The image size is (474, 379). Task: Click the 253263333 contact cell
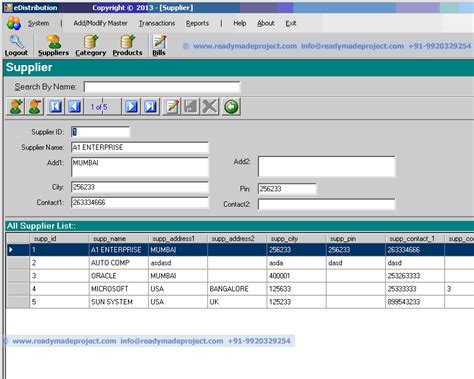pos(415,276)
